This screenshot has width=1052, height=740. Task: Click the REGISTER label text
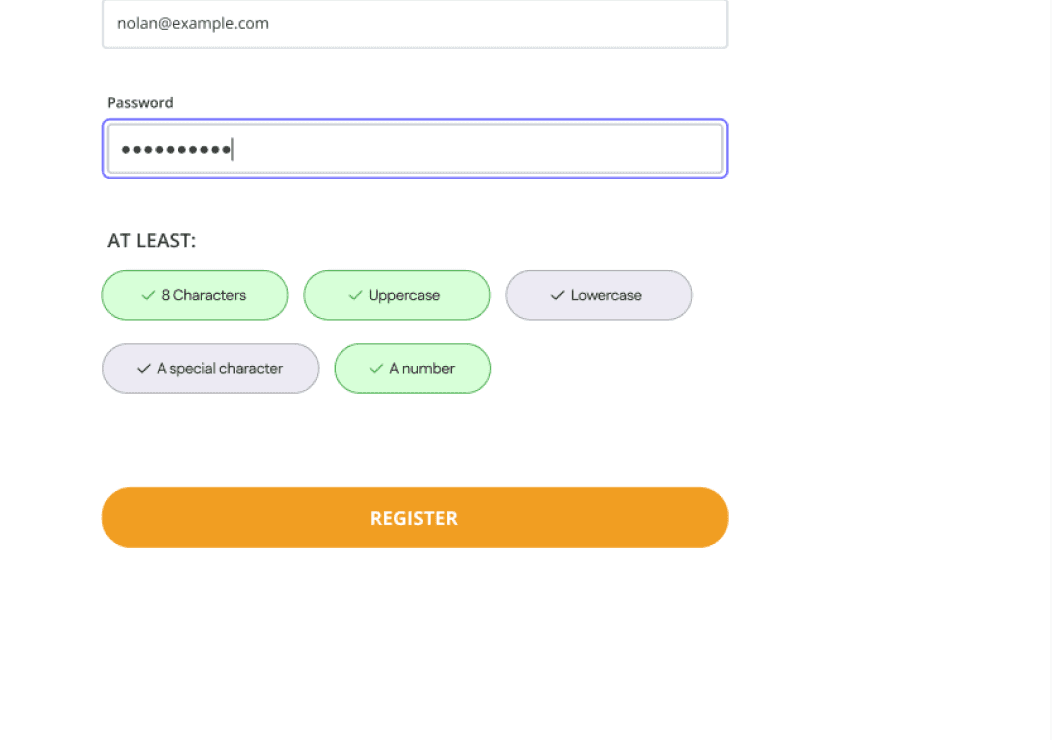point(414,518)
